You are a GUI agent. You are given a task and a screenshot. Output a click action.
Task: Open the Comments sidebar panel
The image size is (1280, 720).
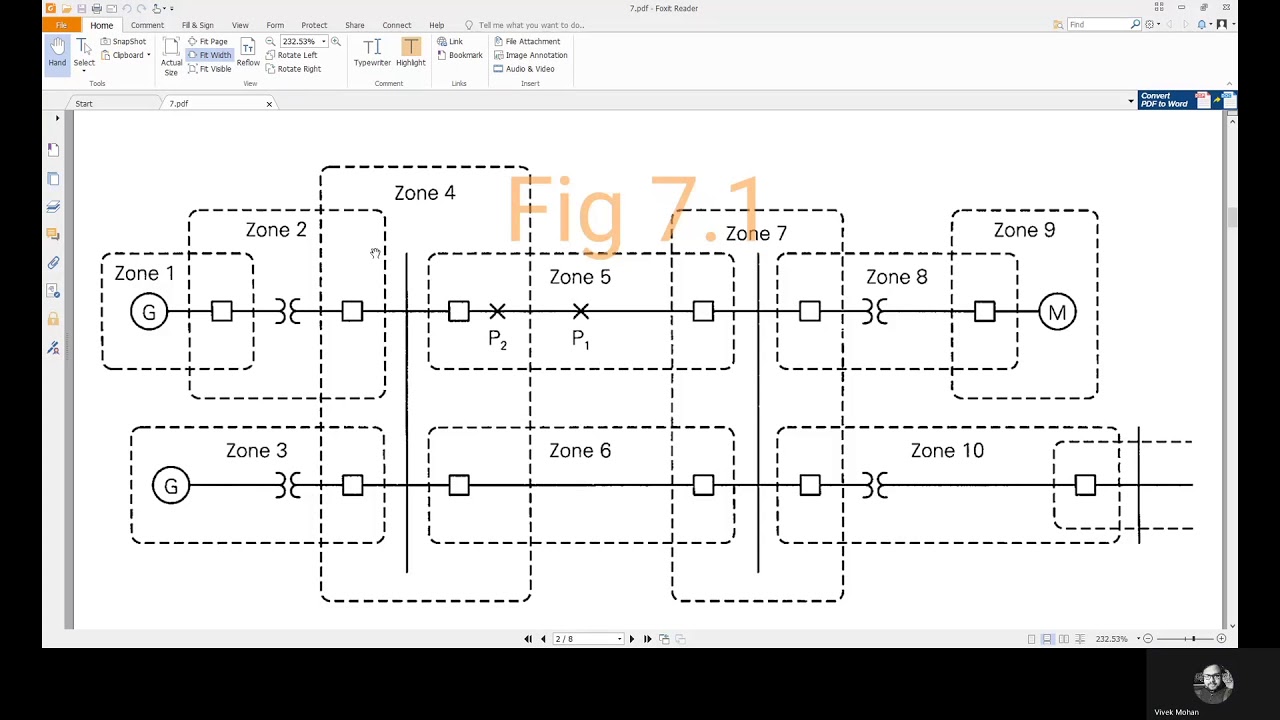[53, 234]
